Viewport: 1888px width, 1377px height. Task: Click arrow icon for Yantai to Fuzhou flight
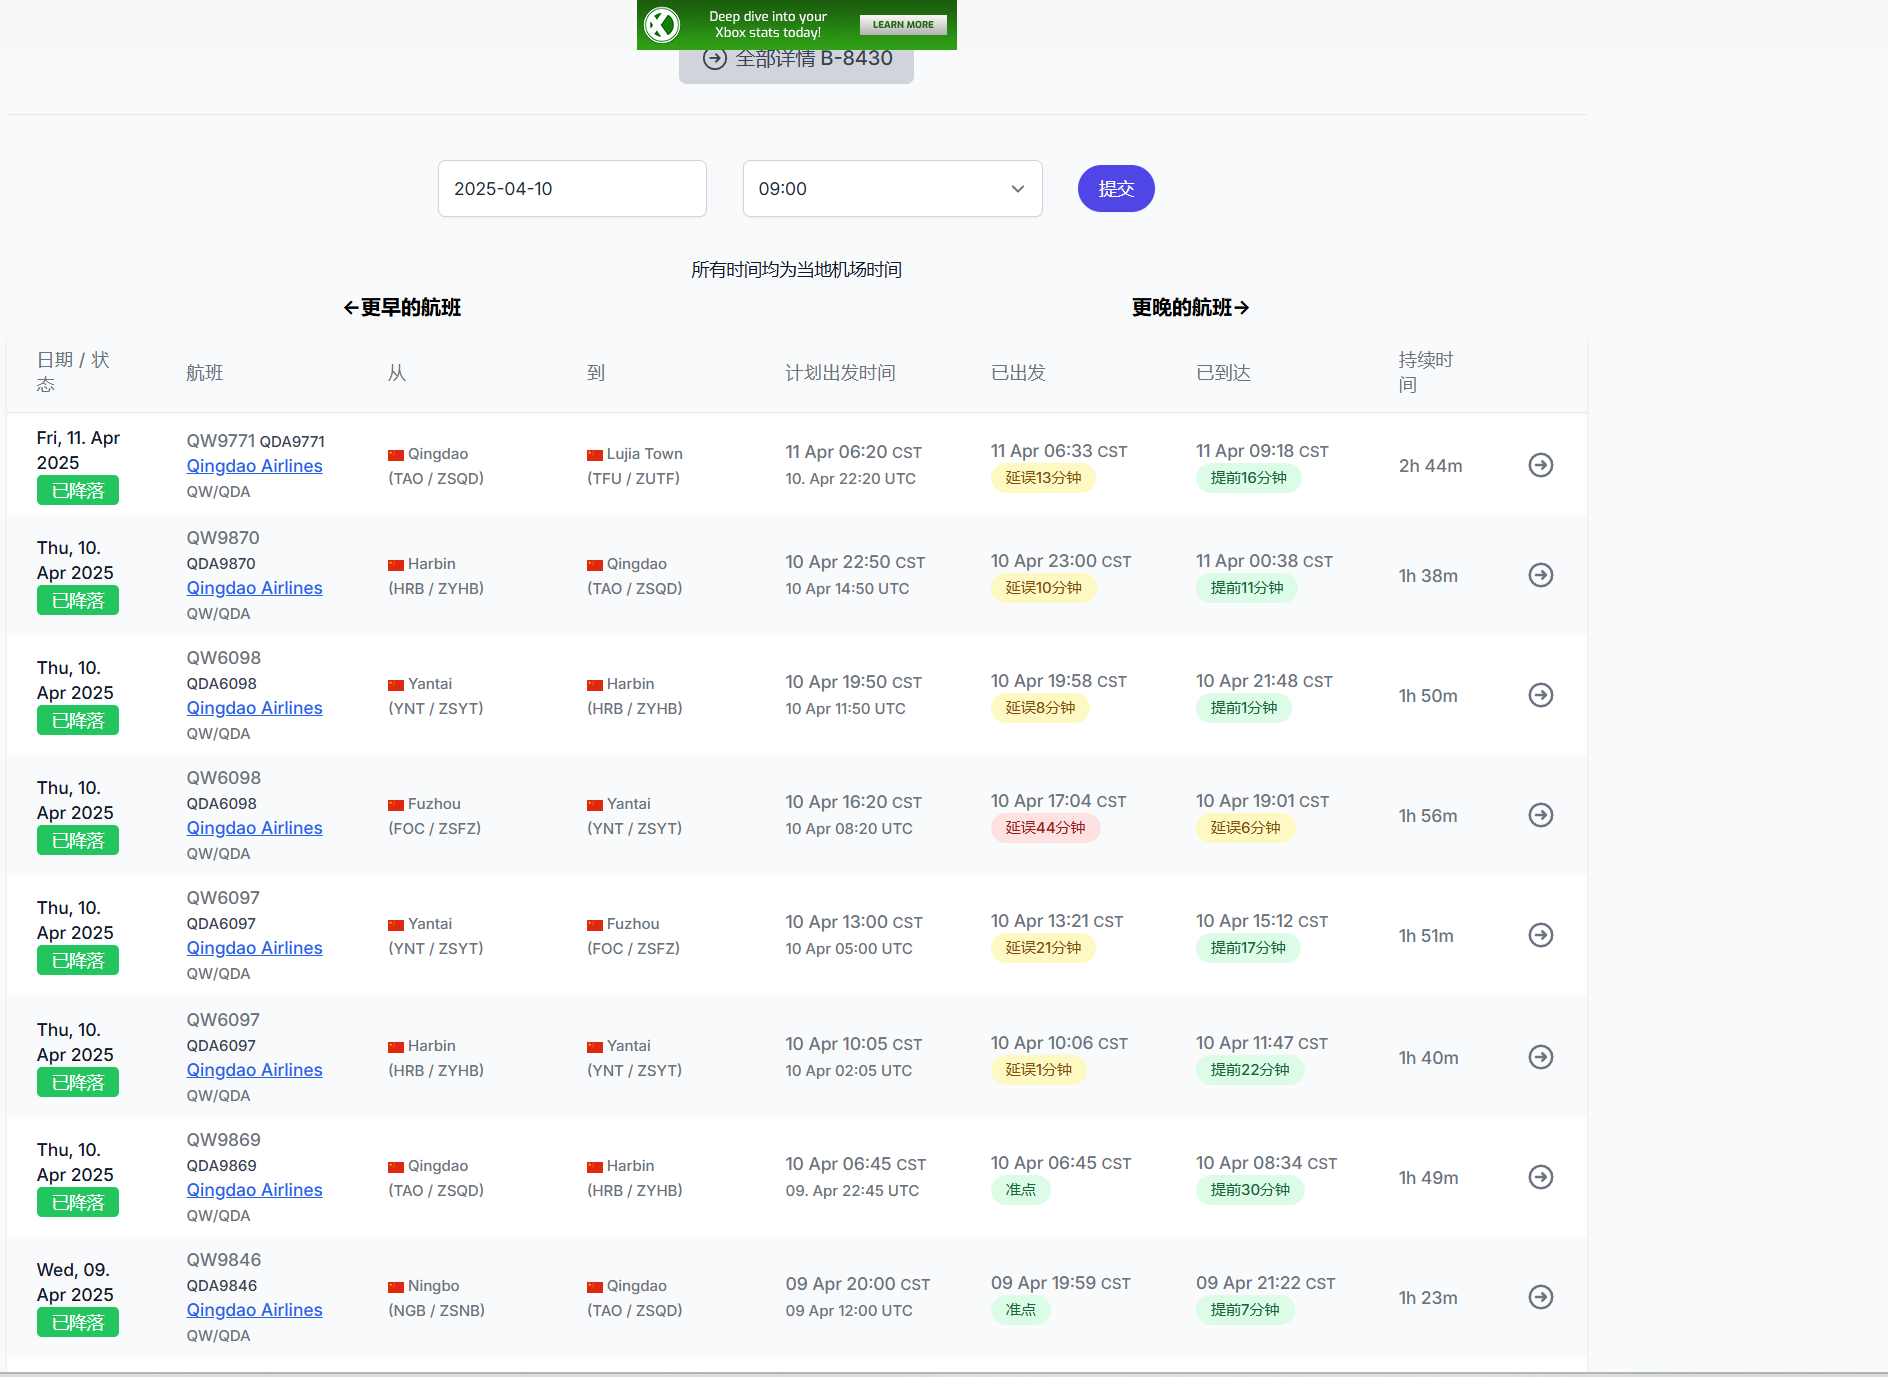point(1540,935)
